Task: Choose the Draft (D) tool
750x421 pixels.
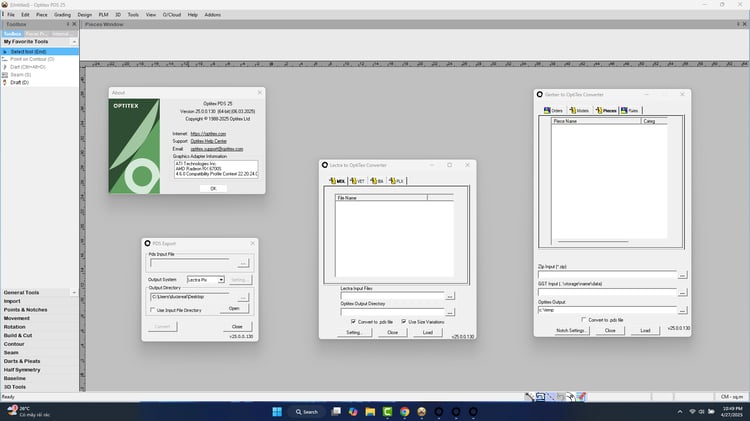Action: pos(40,82)
